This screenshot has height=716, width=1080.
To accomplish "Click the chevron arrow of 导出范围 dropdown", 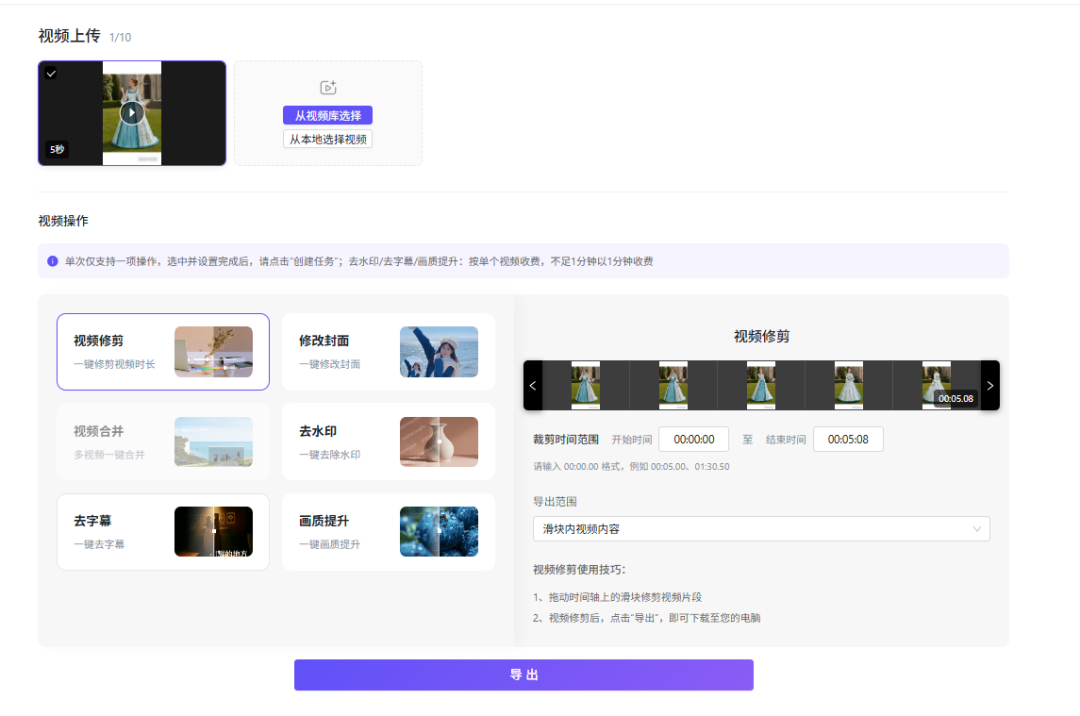I will click(977, 529).
